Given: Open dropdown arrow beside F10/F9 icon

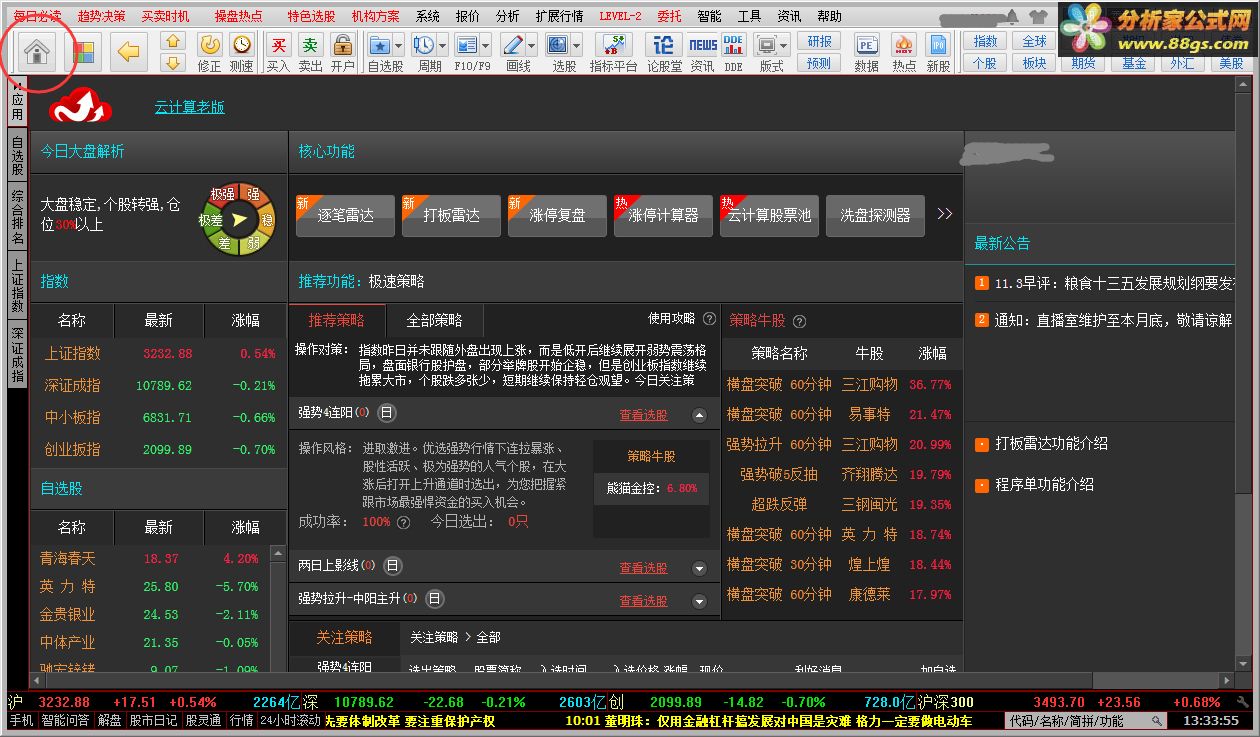Looking at the screenshot, I should (486, 46).
